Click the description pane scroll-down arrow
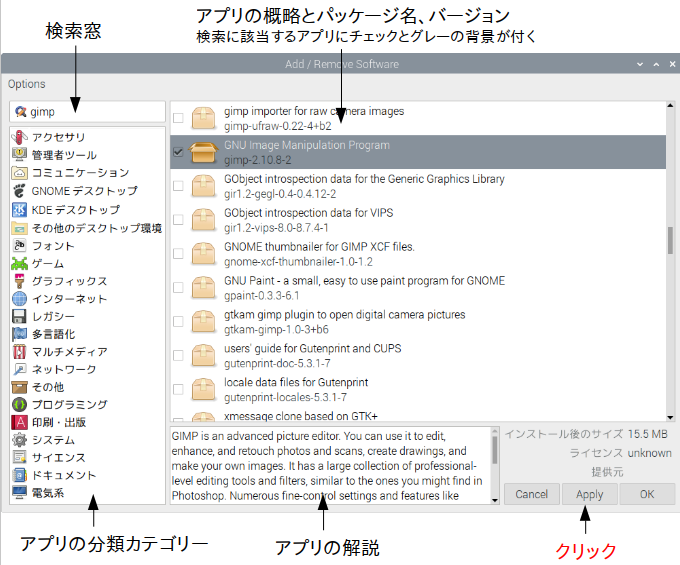Screen dimensions: 680x565 [x=495, y=500]
